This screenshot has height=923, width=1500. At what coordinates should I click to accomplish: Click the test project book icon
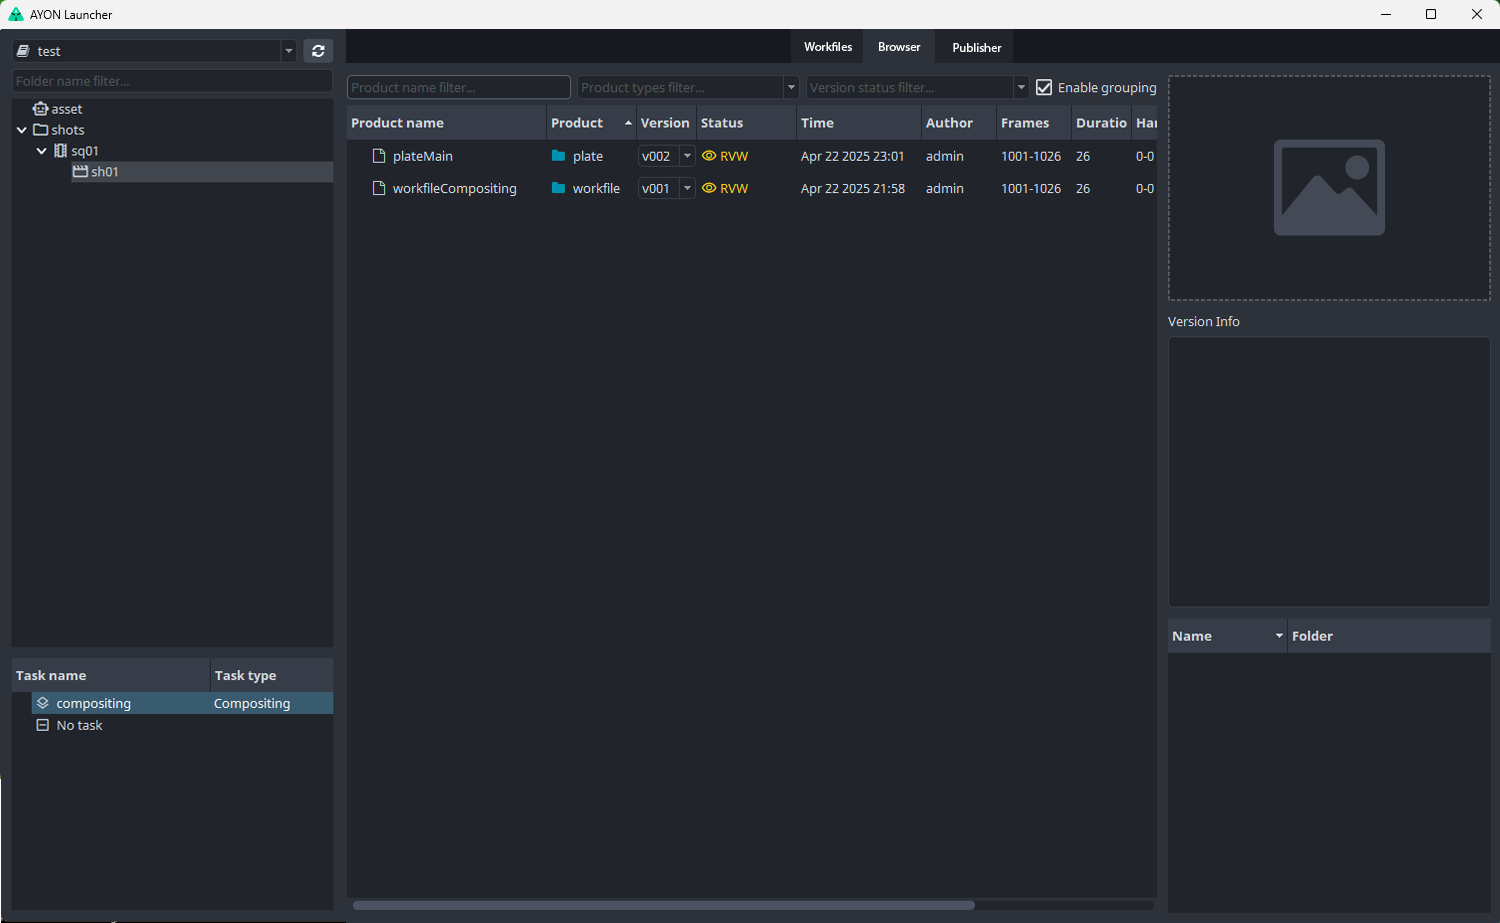pyautogui.click(x=23, y=51)
